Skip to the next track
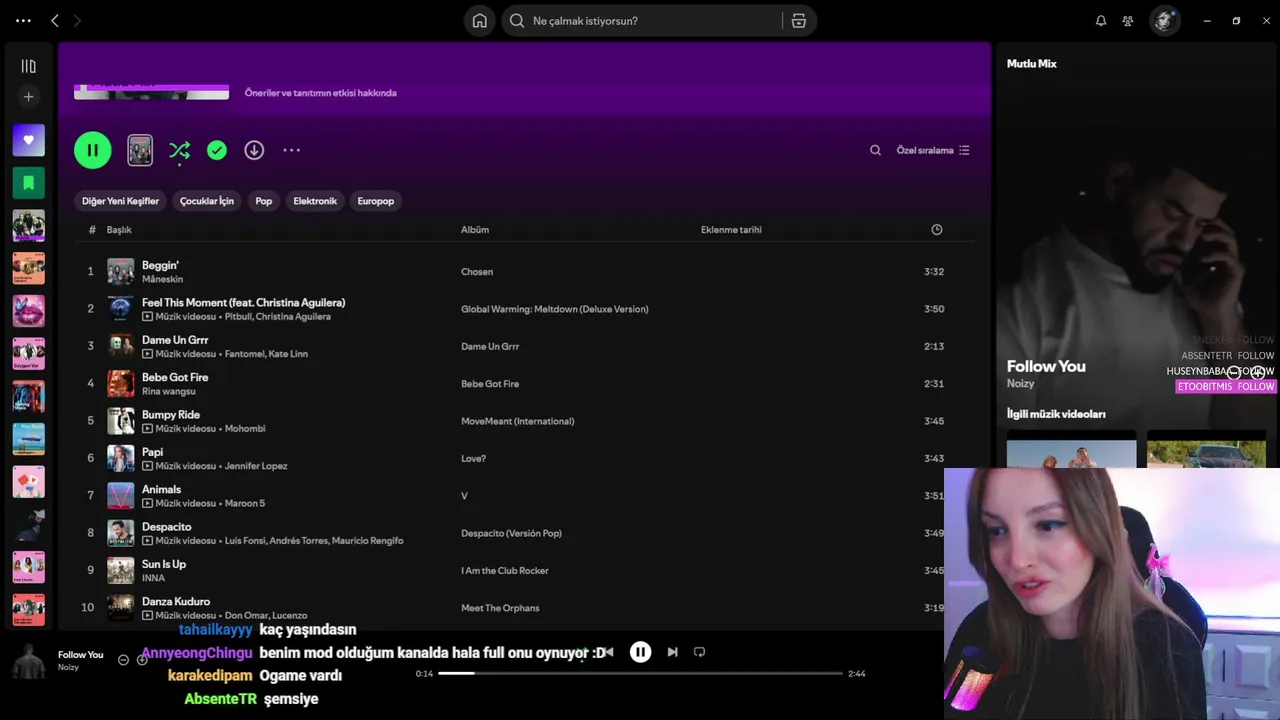The width and height of the screenshot is (1280, 720). point(672,652)
